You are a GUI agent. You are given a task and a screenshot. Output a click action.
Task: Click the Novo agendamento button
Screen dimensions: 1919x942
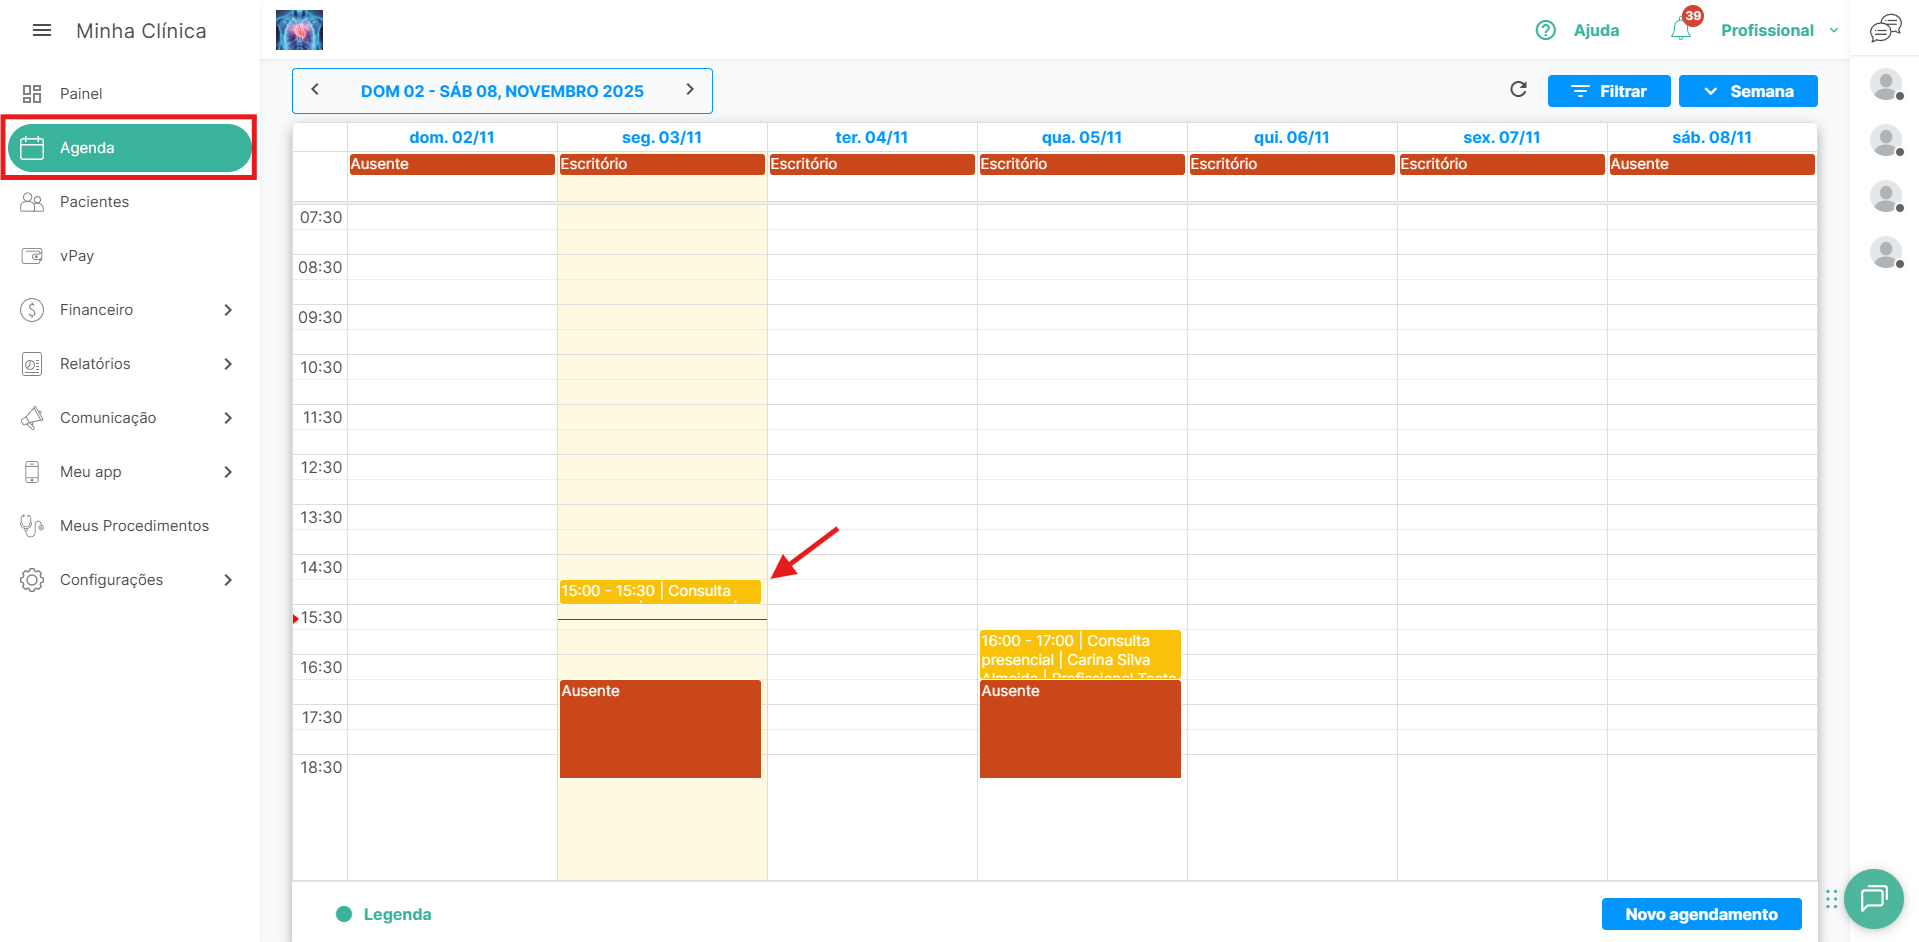1700,914
